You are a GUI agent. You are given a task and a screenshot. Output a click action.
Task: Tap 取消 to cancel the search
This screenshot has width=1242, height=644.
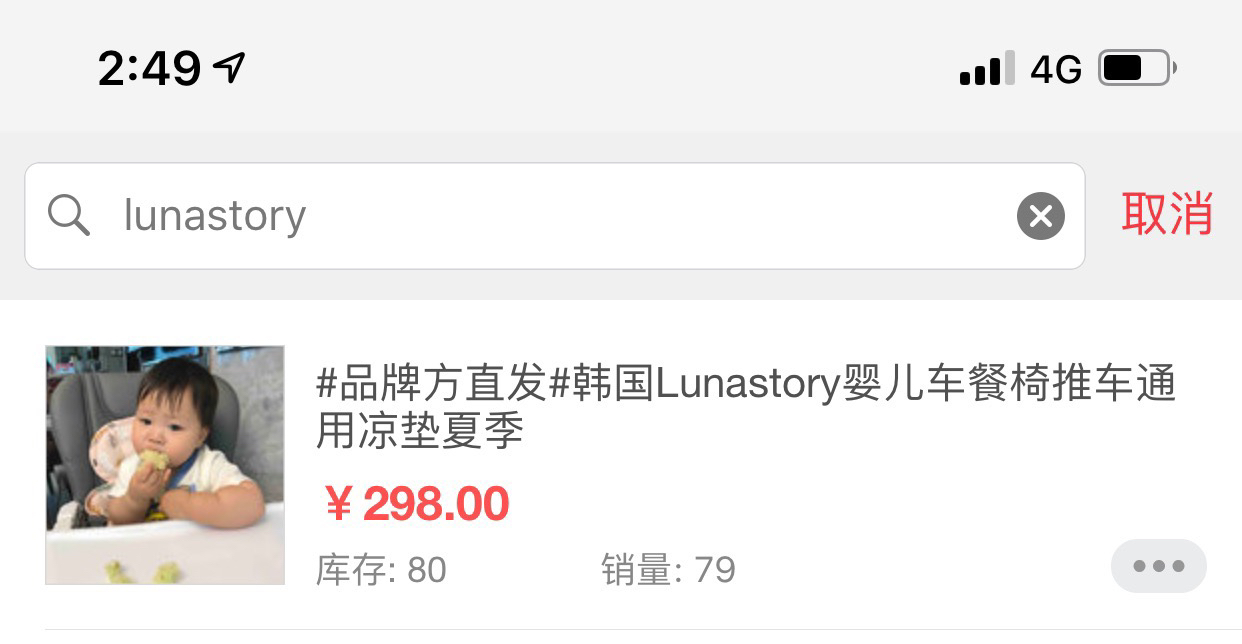[1167, 214]
